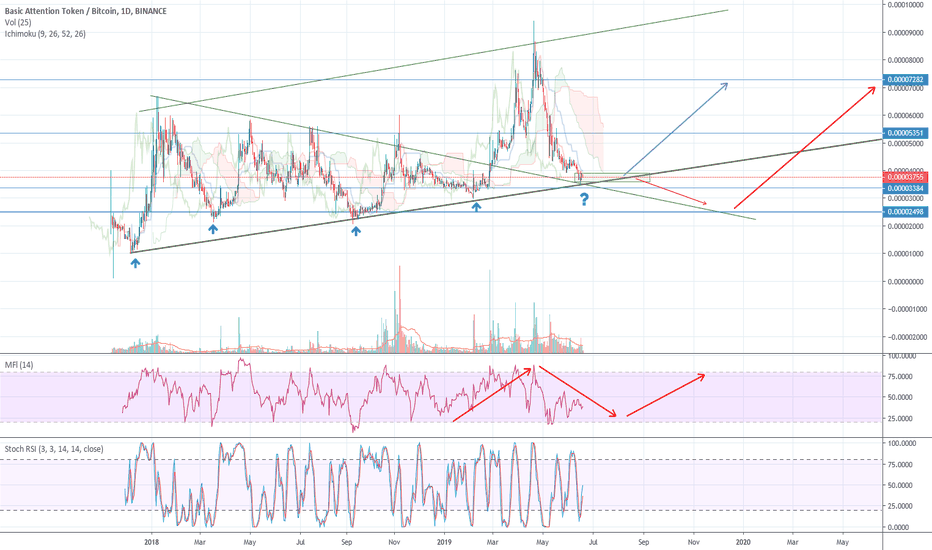Viewport: 932px width, 550px height.
Task: Click the 2020 label on the time axis
Action: coord(743,542)
